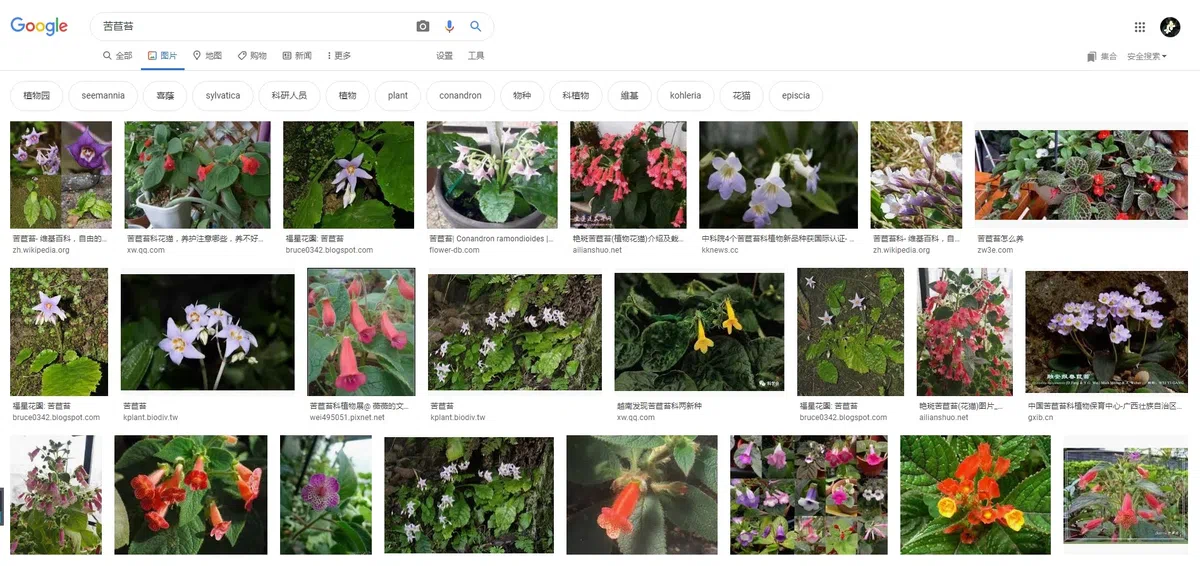Open the kknews.cc source link
The width and height of the screenshot is (1200, 566).
tap(720, 250)
